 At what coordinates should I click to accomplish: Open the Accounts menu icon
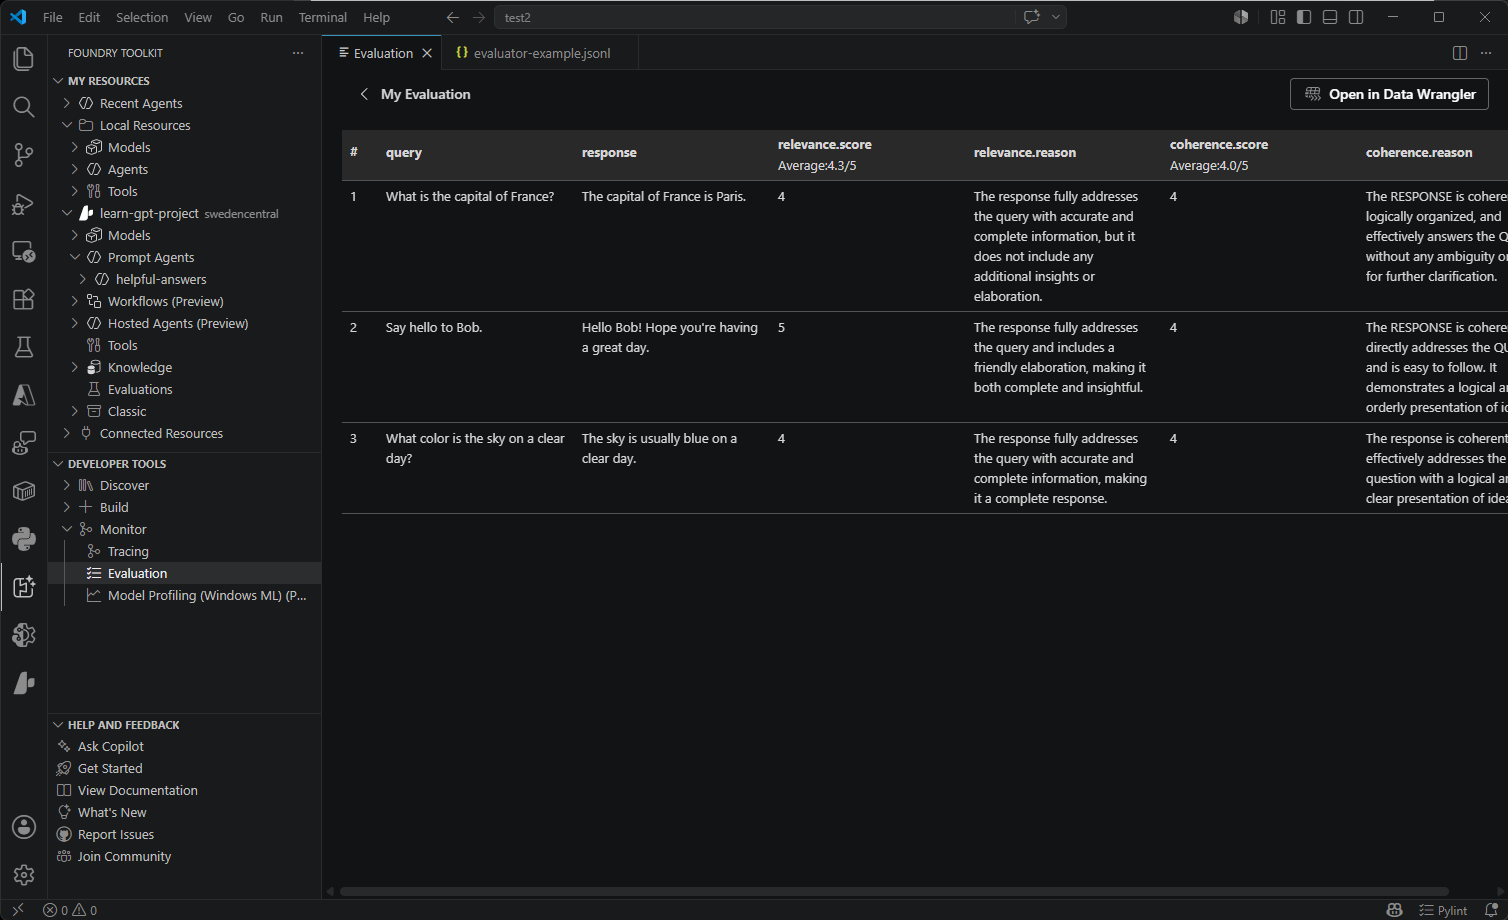click(x=24, y=827)
